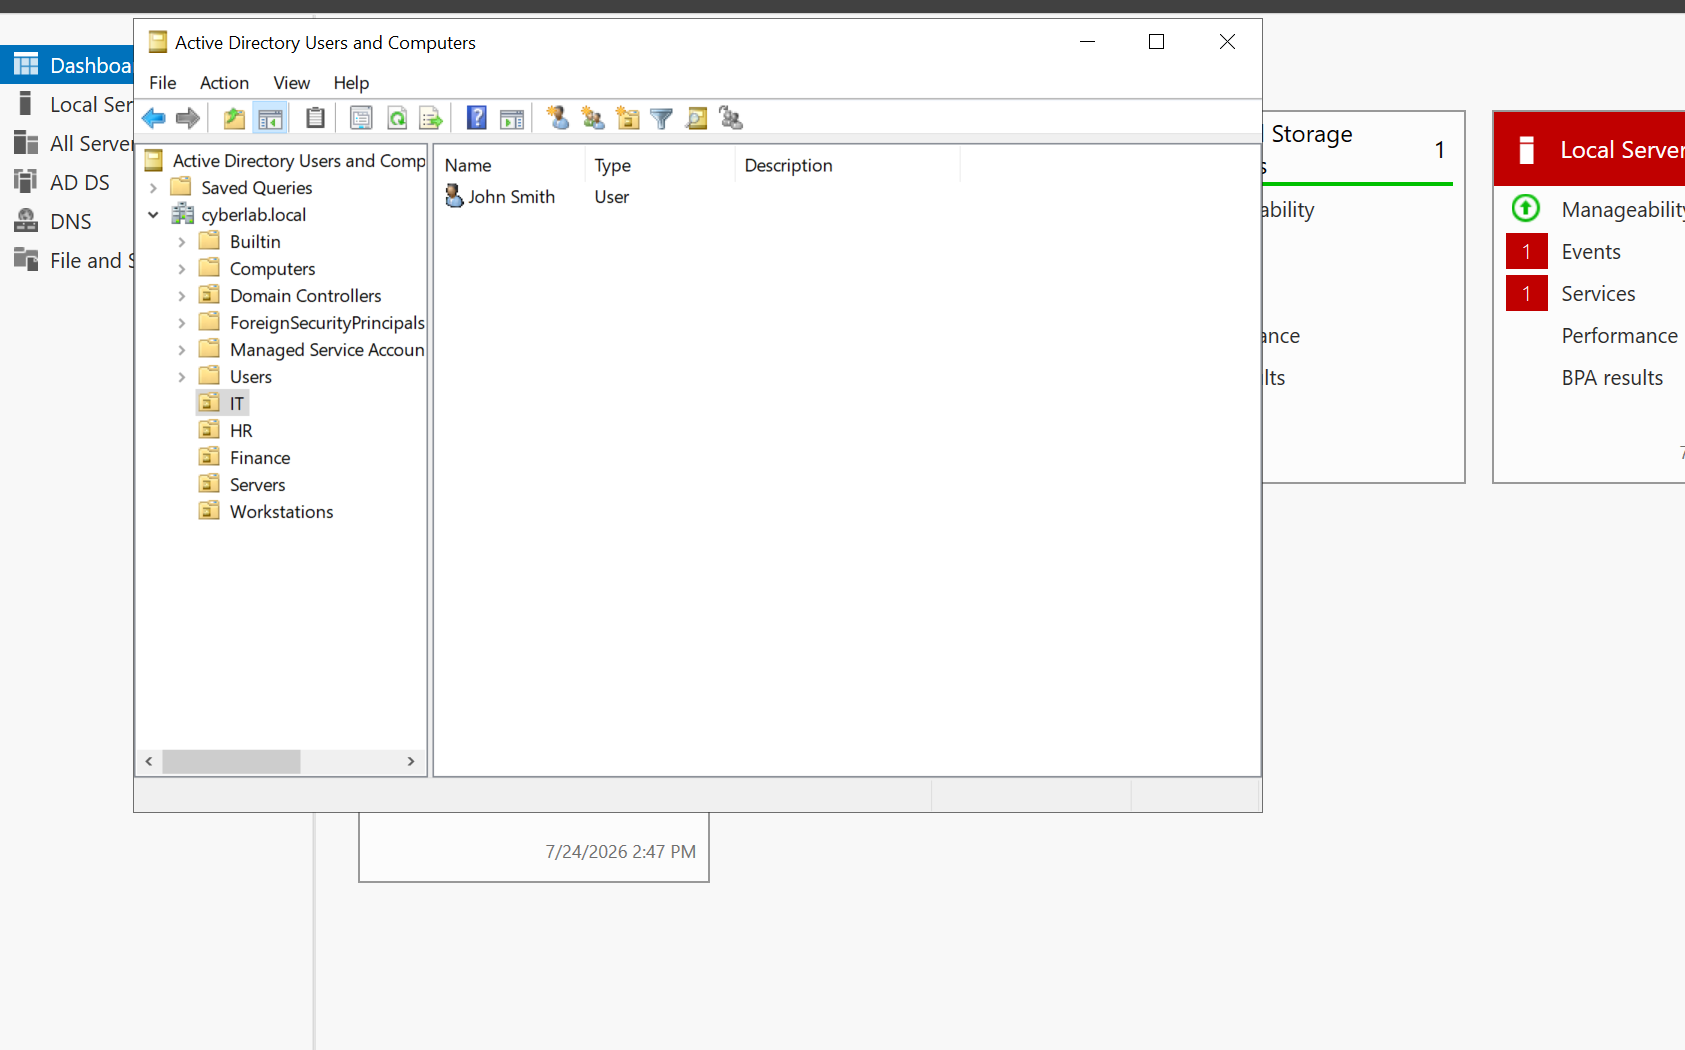Expand the ForeignSecurityPrincipals container
Viewport: 1685px width, 1050px height.
tap(181, 323)
